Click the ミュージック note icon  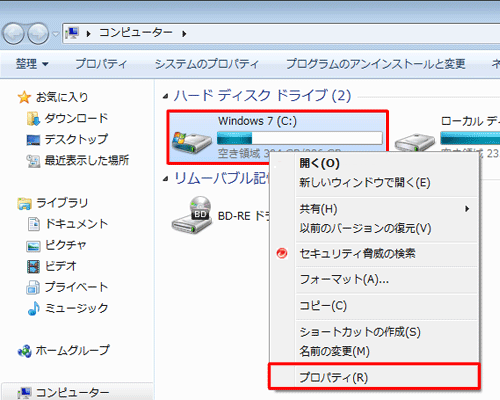(33, 308)
